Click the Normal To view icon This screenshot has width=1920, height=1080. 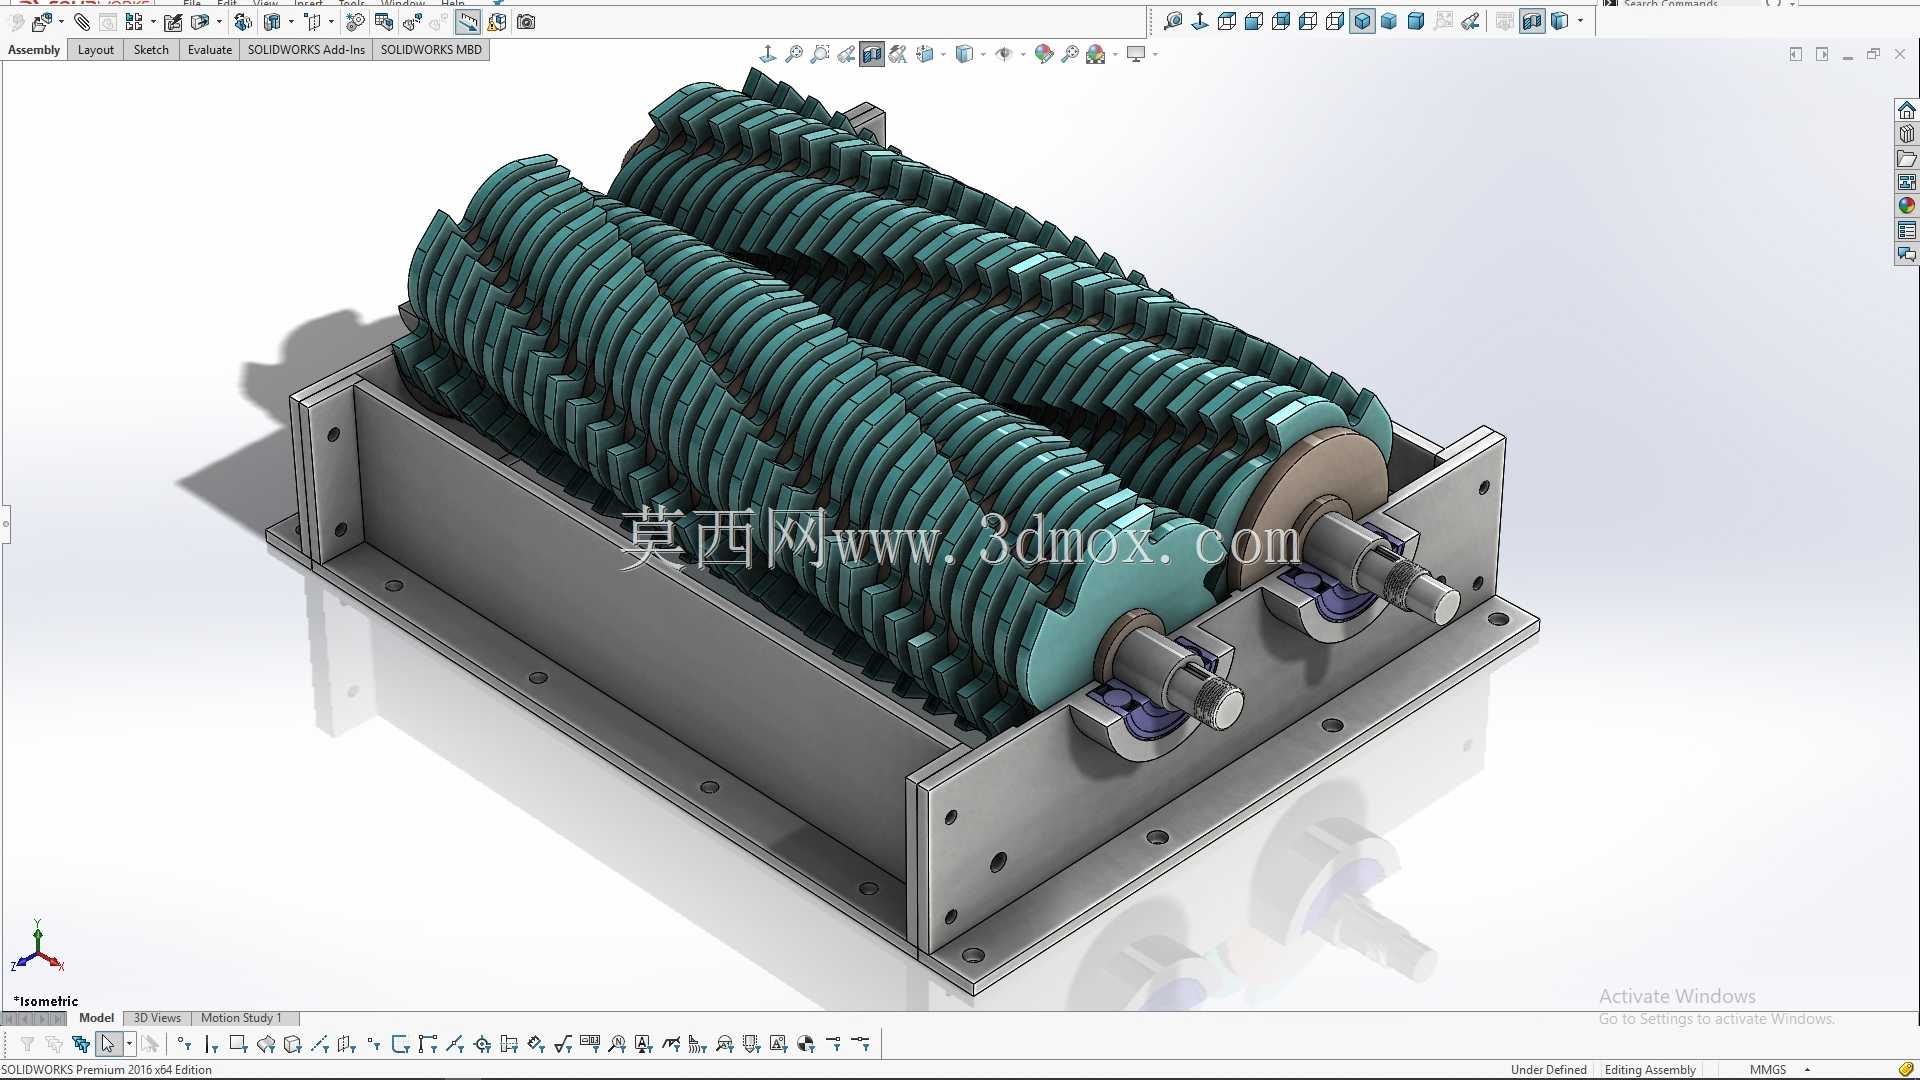coord(1200,21)
